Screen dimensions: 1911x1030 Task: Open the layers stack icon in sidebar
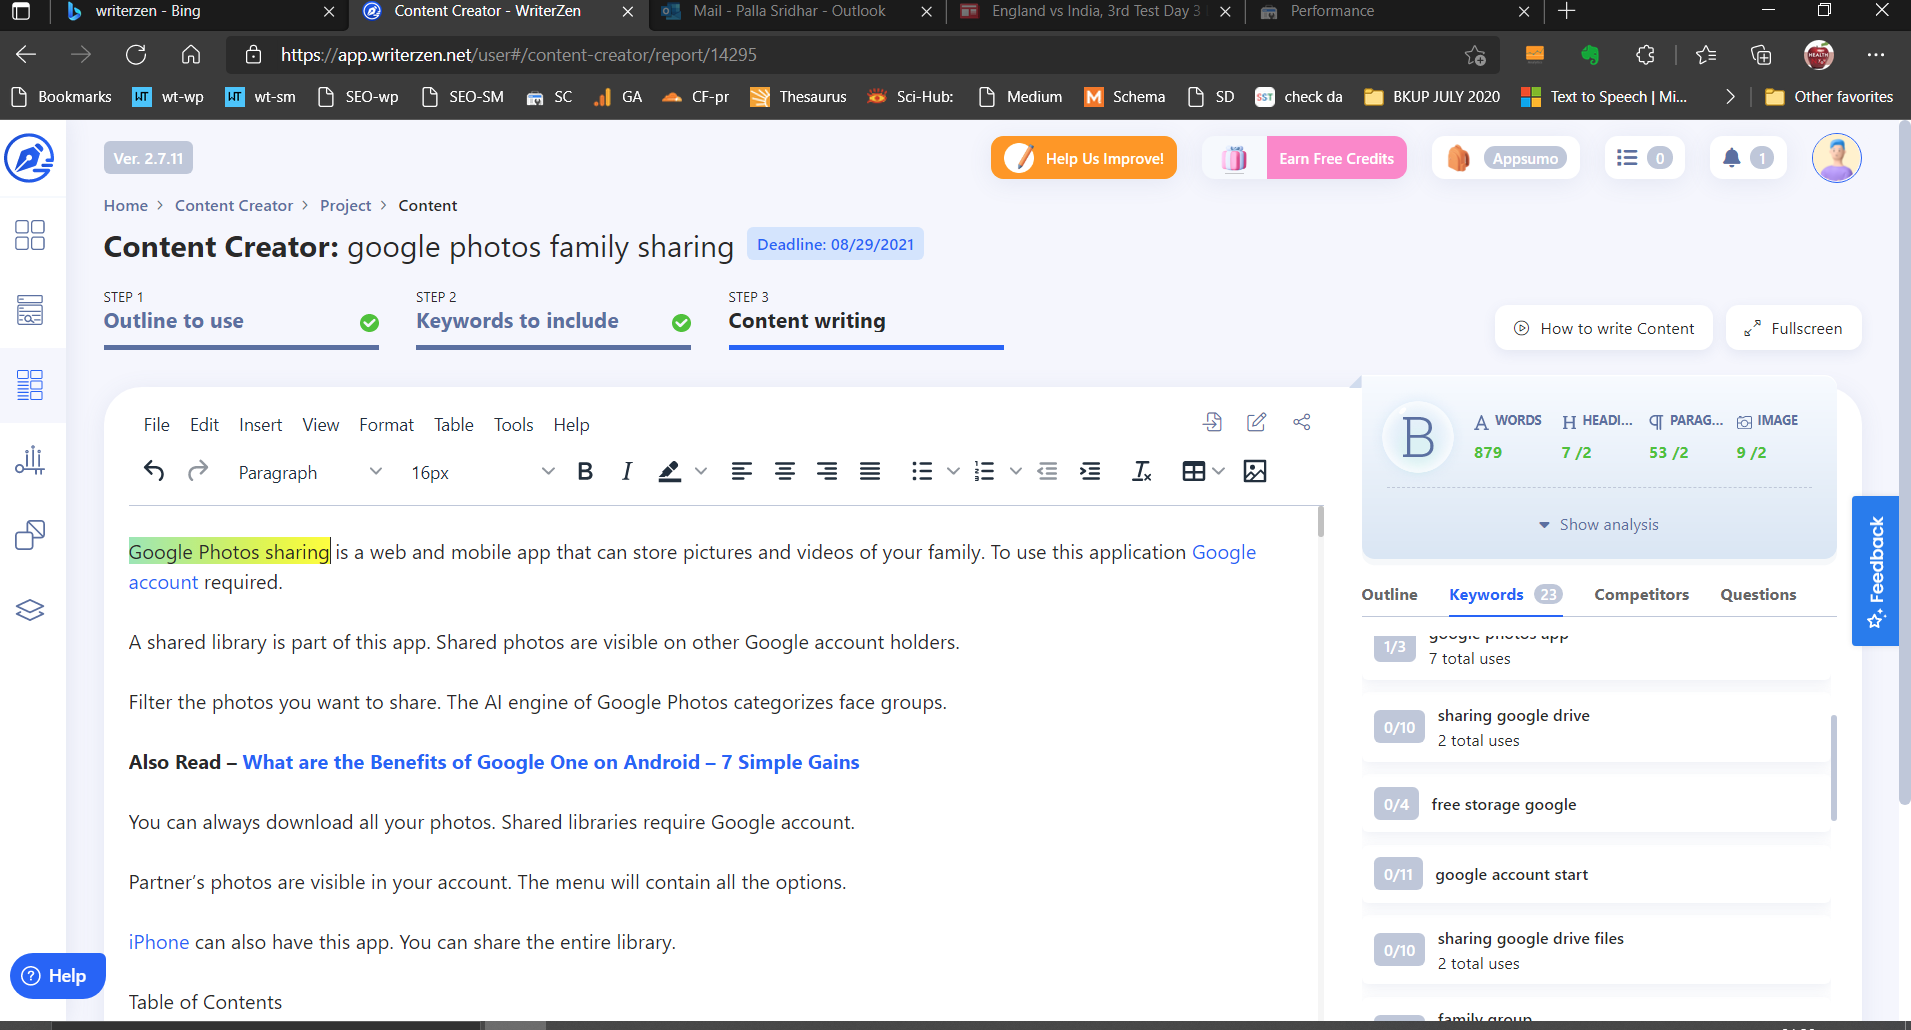pos(30,610)
